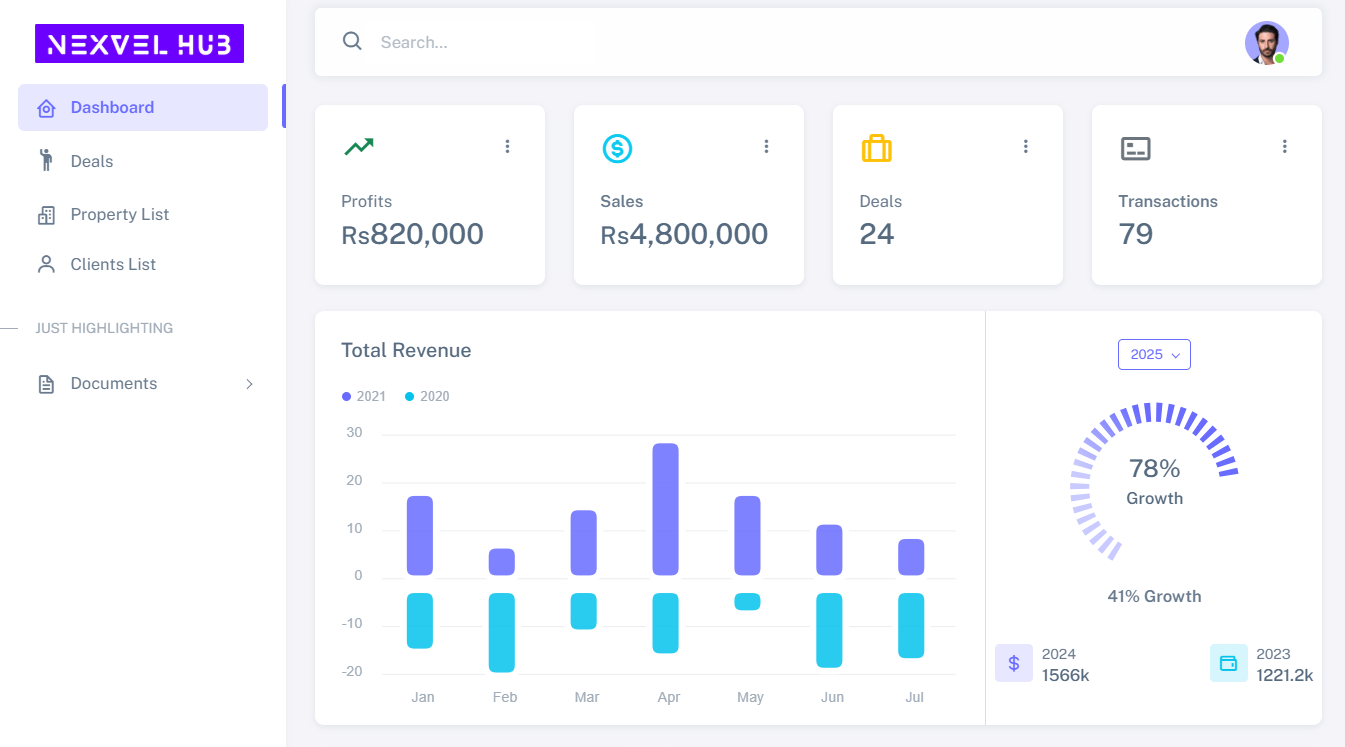Click the green Profits trend arrow icon

coord(359,147)
